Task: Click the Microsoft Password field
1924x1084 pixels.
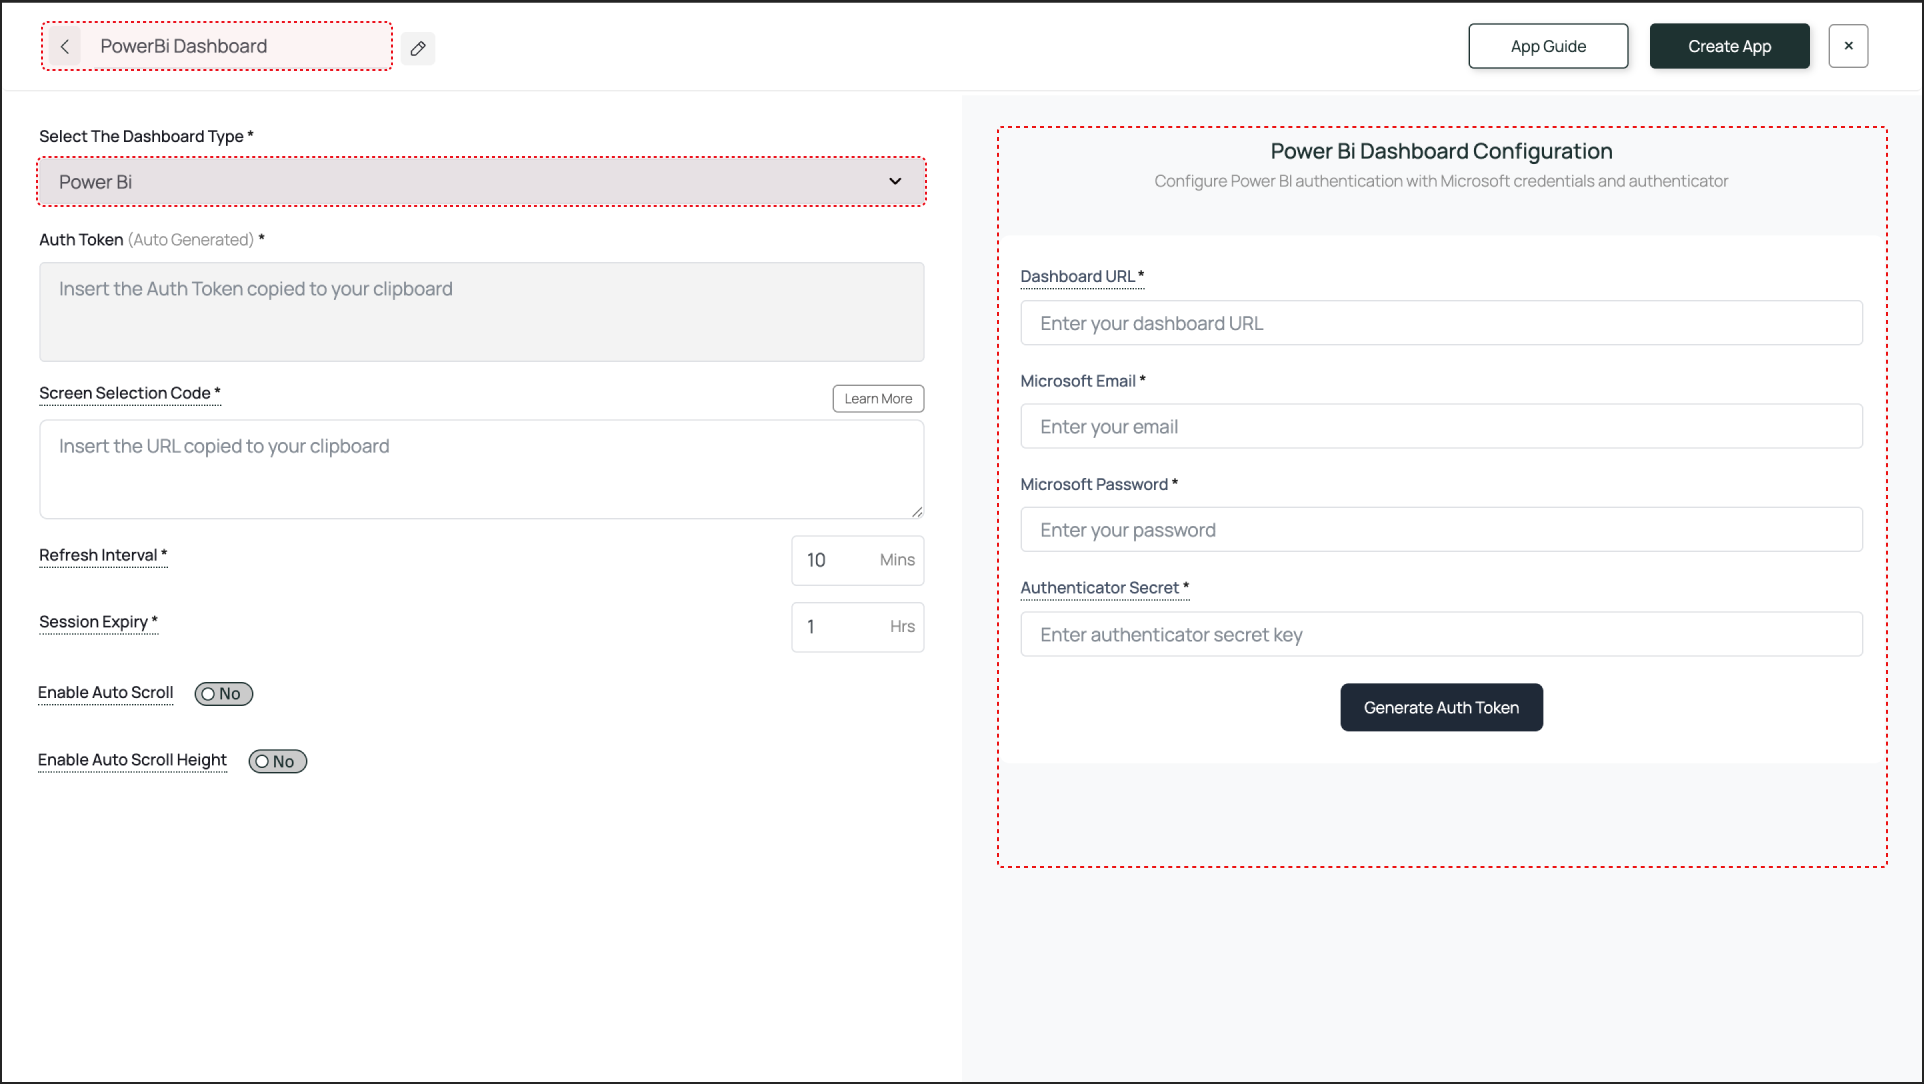Action: point(1441,530)
